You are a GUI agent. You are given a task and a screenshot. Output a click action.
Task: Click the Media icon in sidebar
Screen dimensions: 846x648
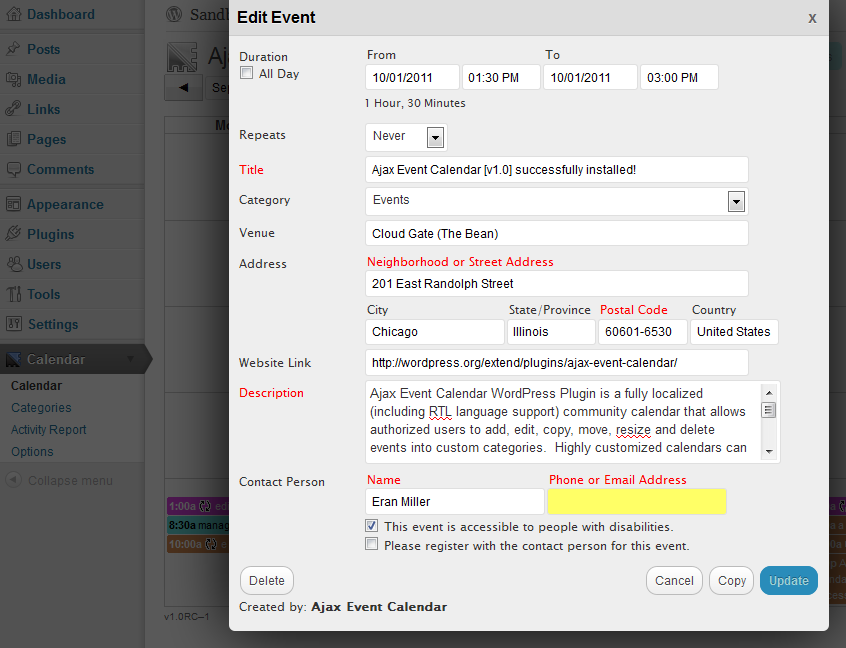pos(13,79)
